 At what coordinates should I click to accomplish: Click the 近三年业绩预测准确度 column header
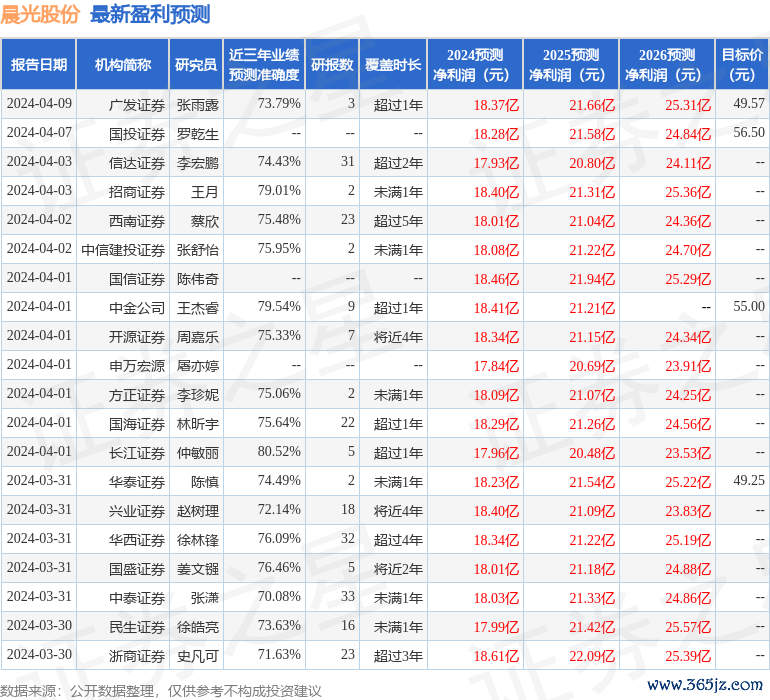coord(264,64)
